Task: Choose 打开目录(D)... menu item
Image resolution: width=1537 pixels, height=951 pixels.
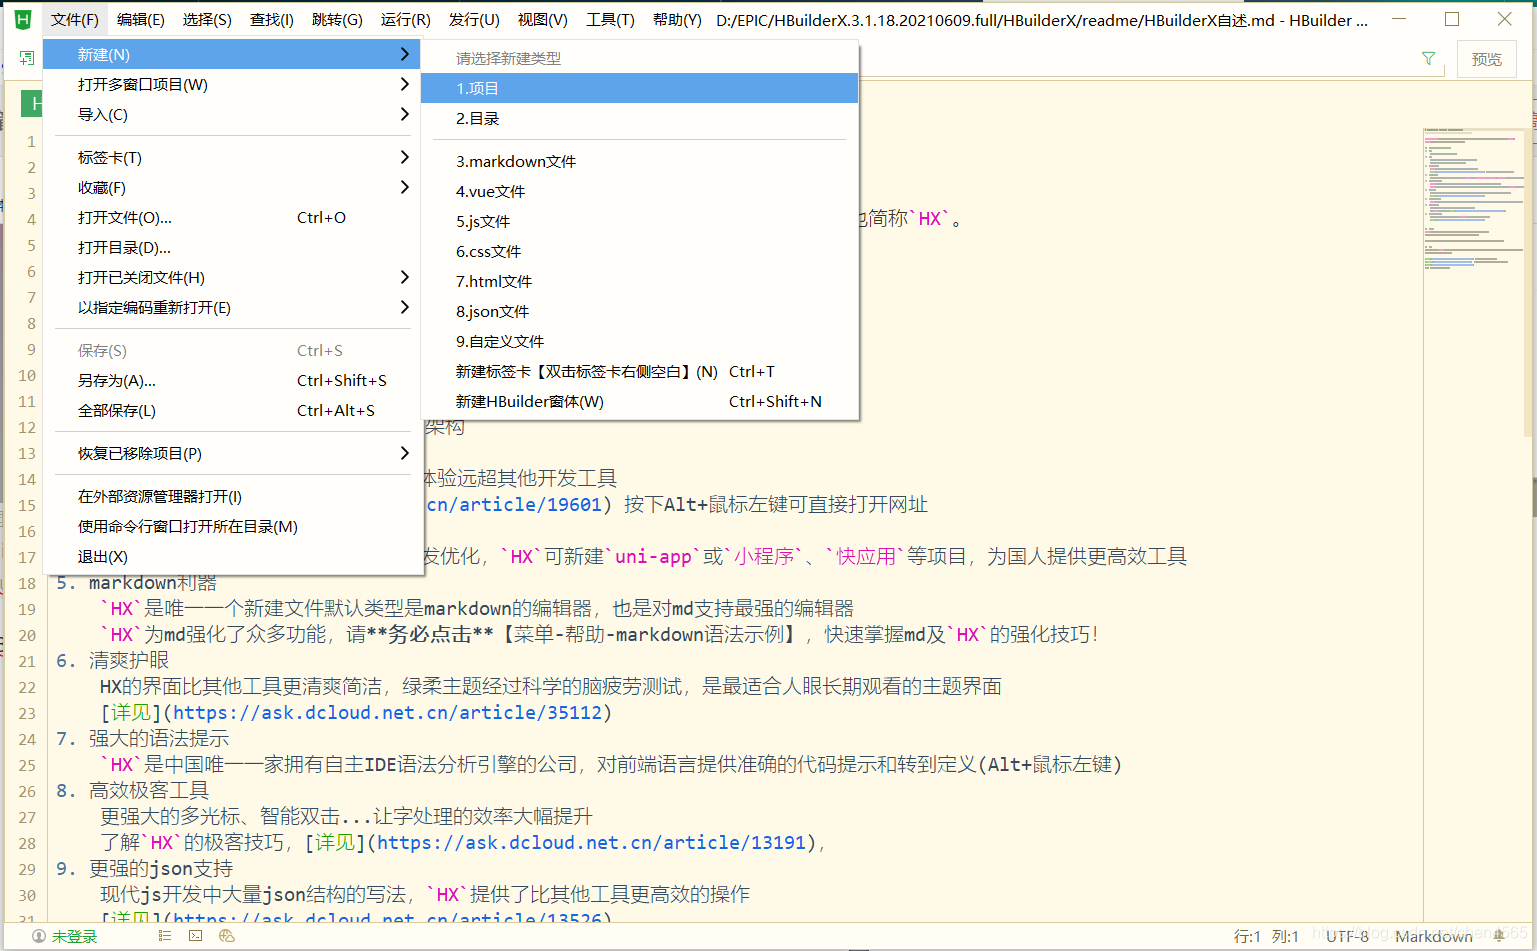Action: tap(232, 247)
